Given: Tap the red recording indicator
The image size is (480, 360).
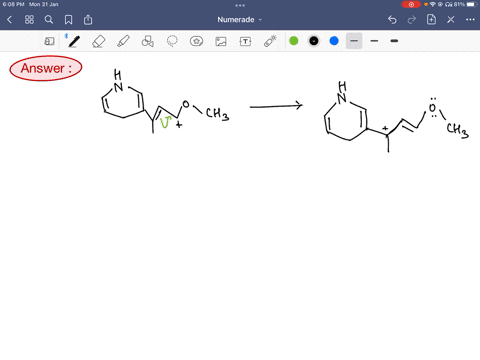Looking at the screenshot, I should [411, 4].
